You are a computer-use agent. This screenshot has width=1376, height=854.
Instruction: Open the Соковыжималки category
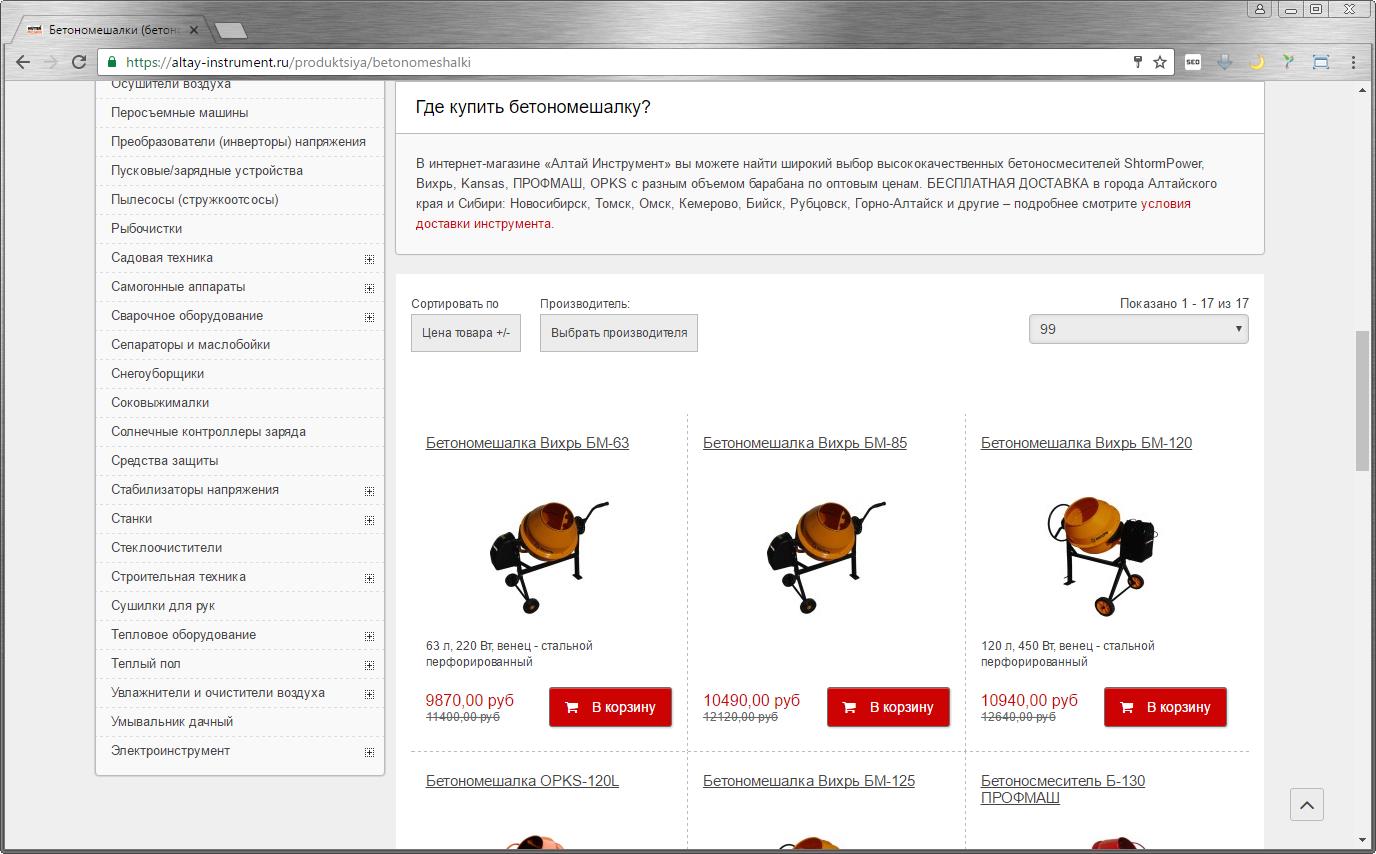pyautogui.click(x=160, y=403)
